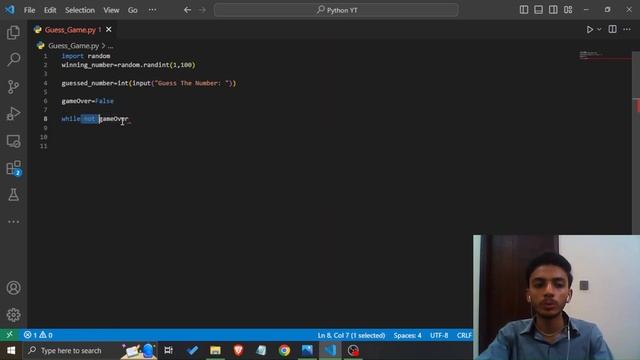
Task: Open the Source Control view
Action: point(13,87)
